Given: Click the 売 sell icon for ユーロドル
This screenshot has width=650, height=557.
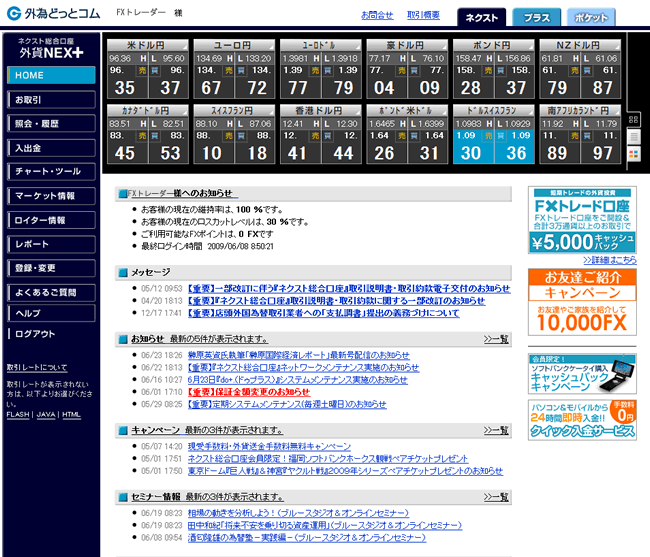Looking at the screenshot, I should point(315,71).
